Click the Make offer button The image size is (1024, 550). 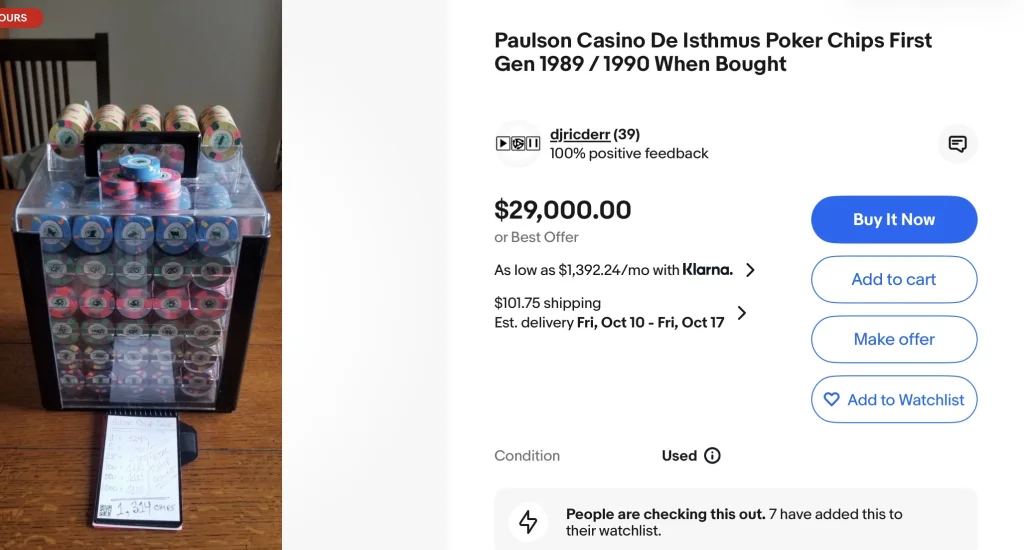(x=893, y=339)
